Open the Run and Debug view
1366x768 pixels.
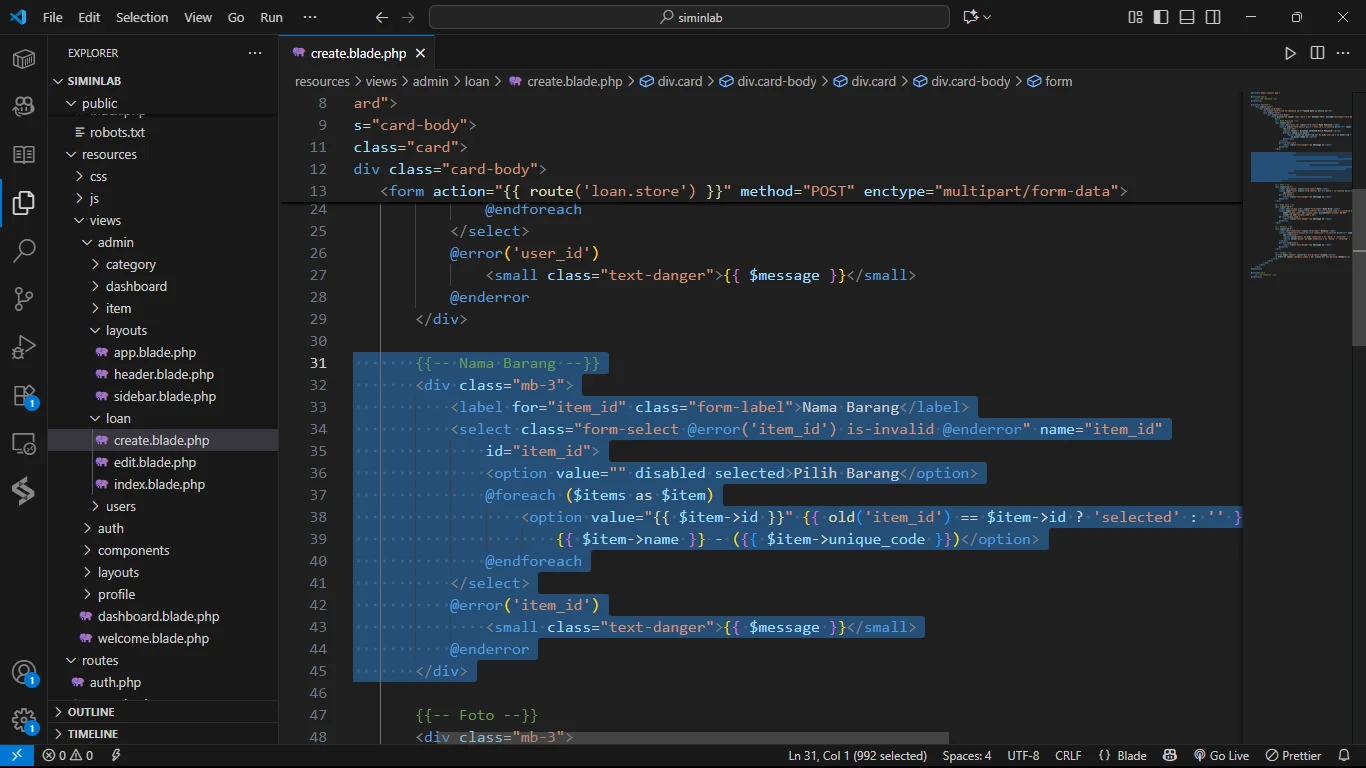coord(24,347)
